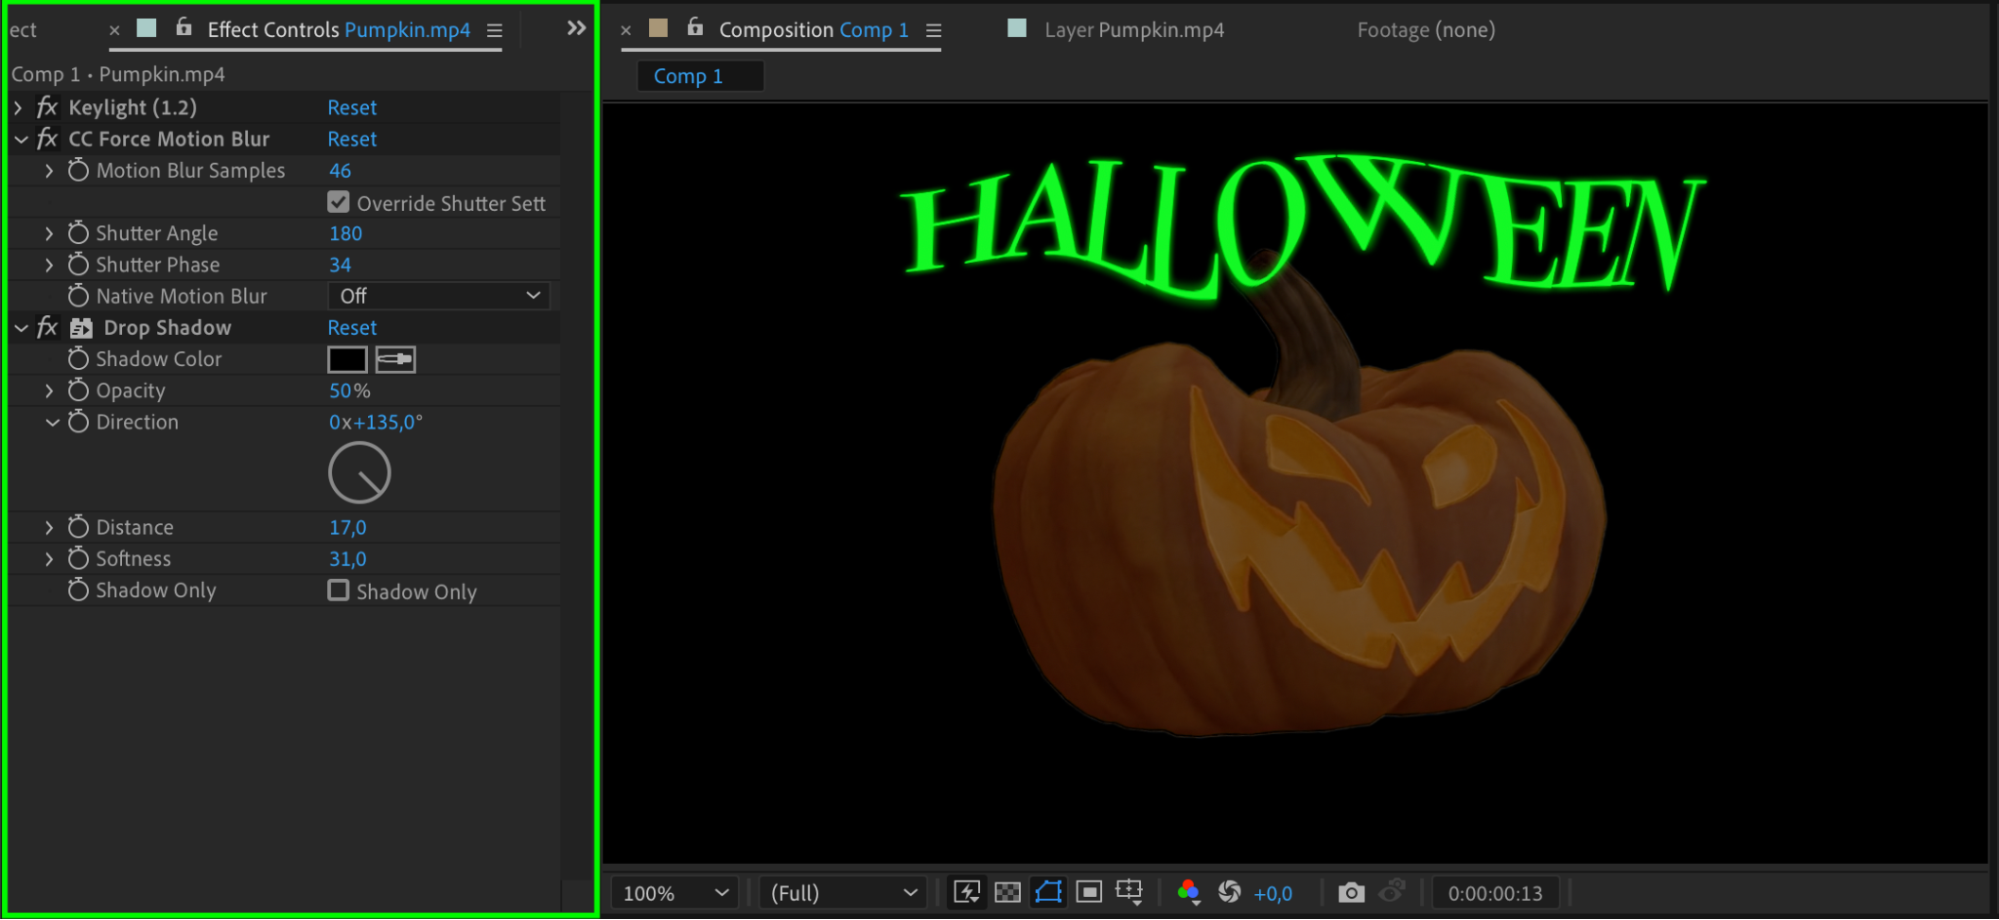Uncheck Override Shutter Settings checkbox
Image resolution: width=1999 pixels, height=920 pixels.
point(339,203)
